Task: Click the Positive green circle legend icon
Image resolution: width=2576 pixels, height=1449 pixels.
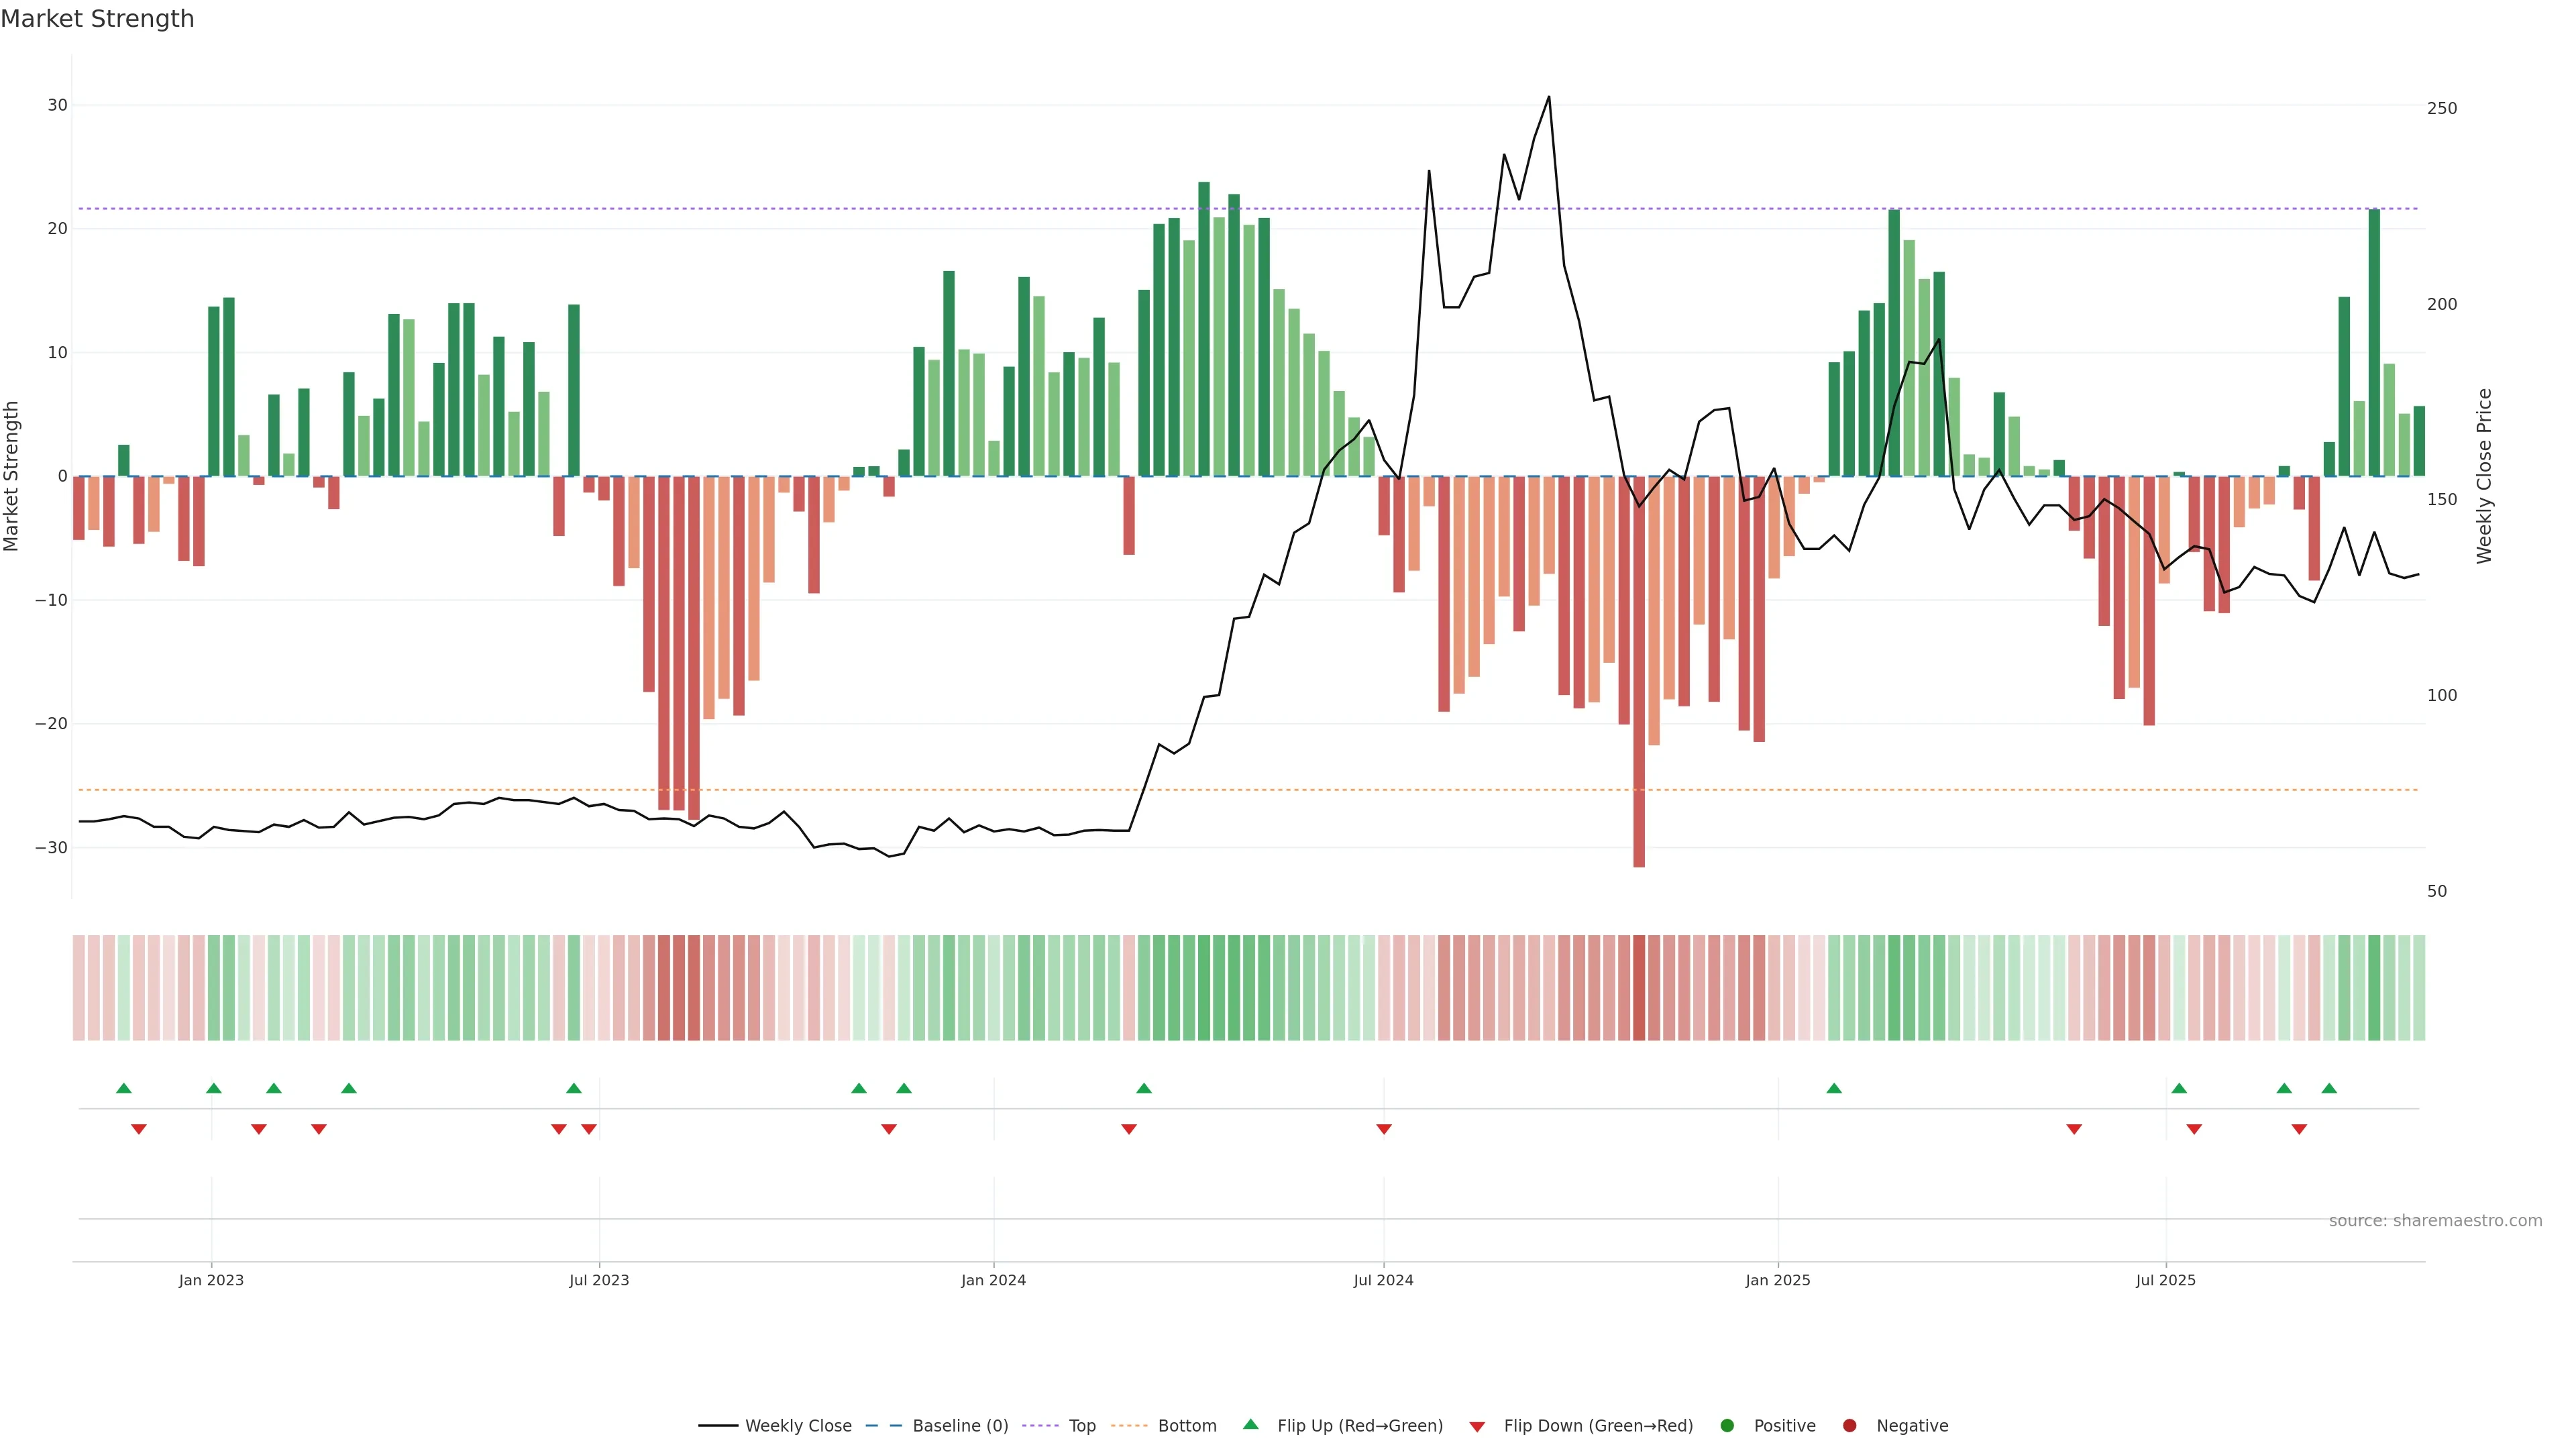Action: click(x=1727, y=1426)
